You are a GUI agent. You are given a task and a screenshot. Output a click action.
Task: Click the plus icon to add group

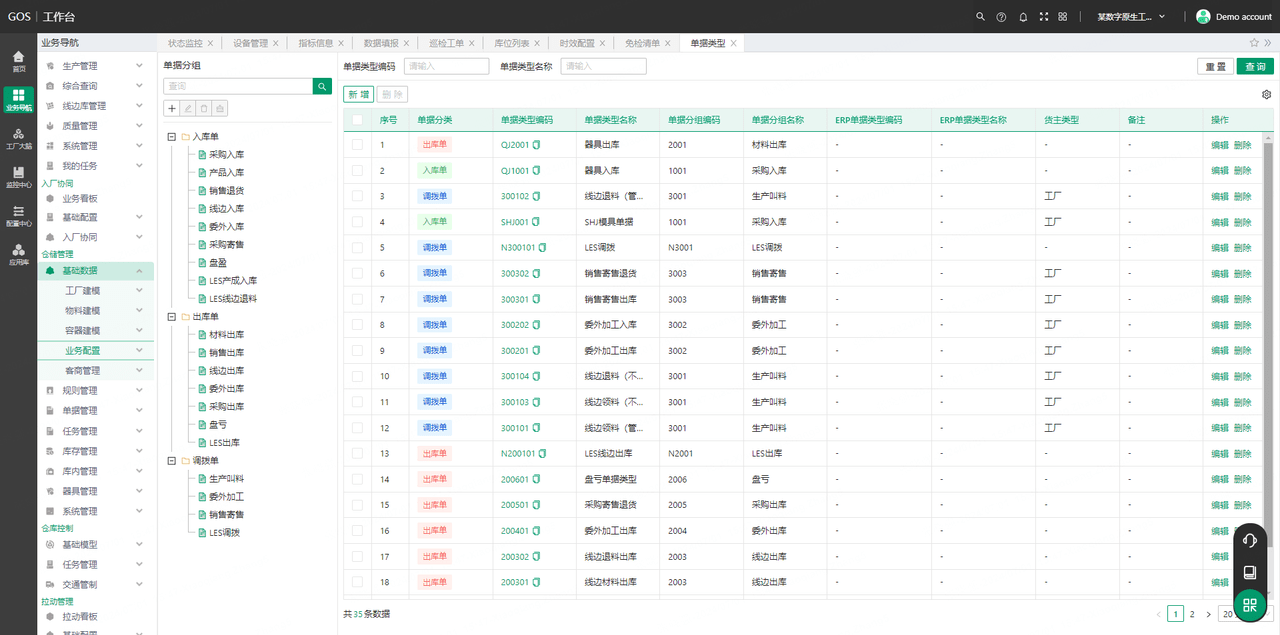[172, 108]
